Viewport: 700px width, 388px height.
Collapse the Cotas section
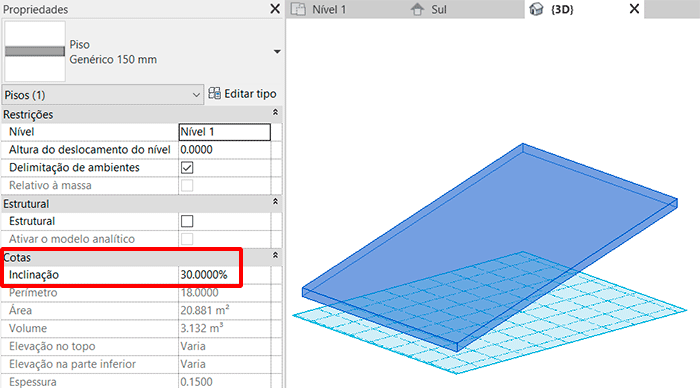(x=275, y=255)
